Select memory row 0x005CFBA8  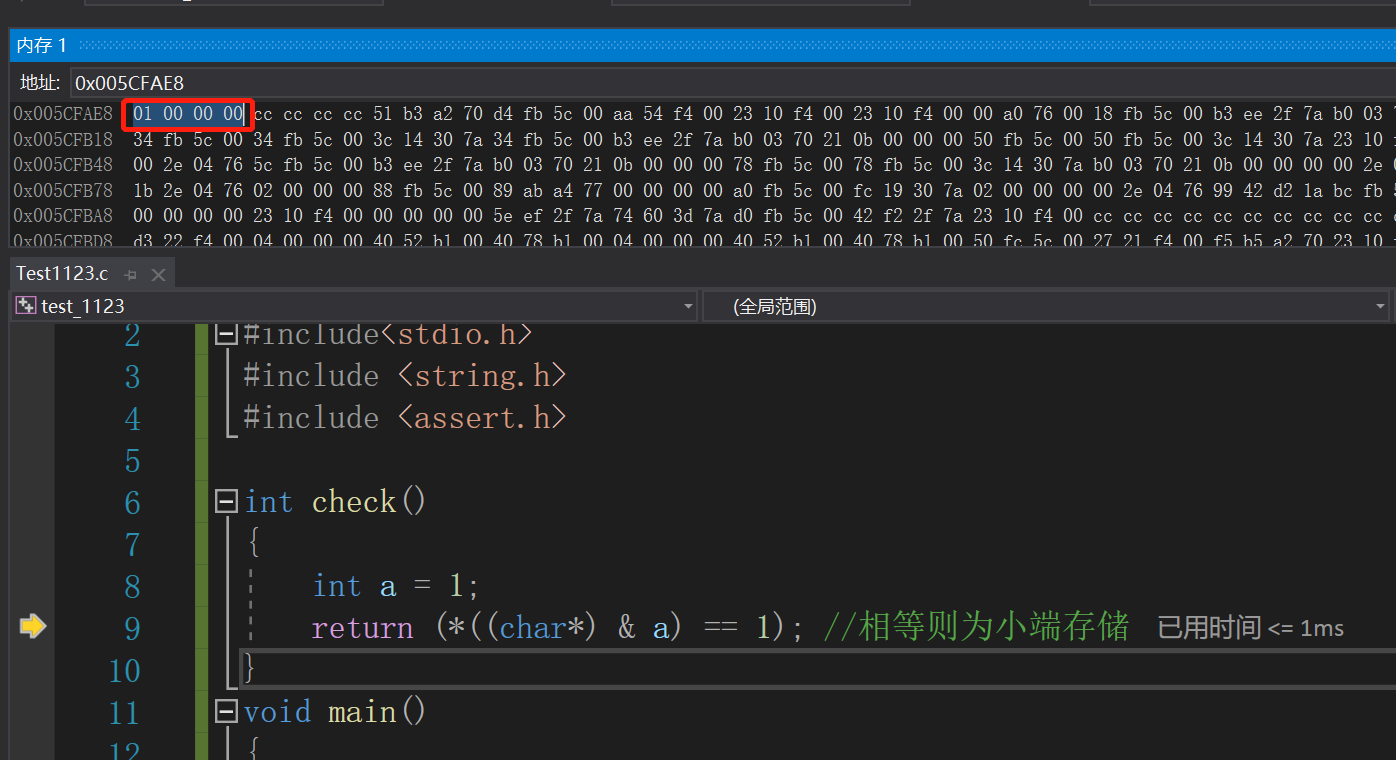click(x=704, y=214)
